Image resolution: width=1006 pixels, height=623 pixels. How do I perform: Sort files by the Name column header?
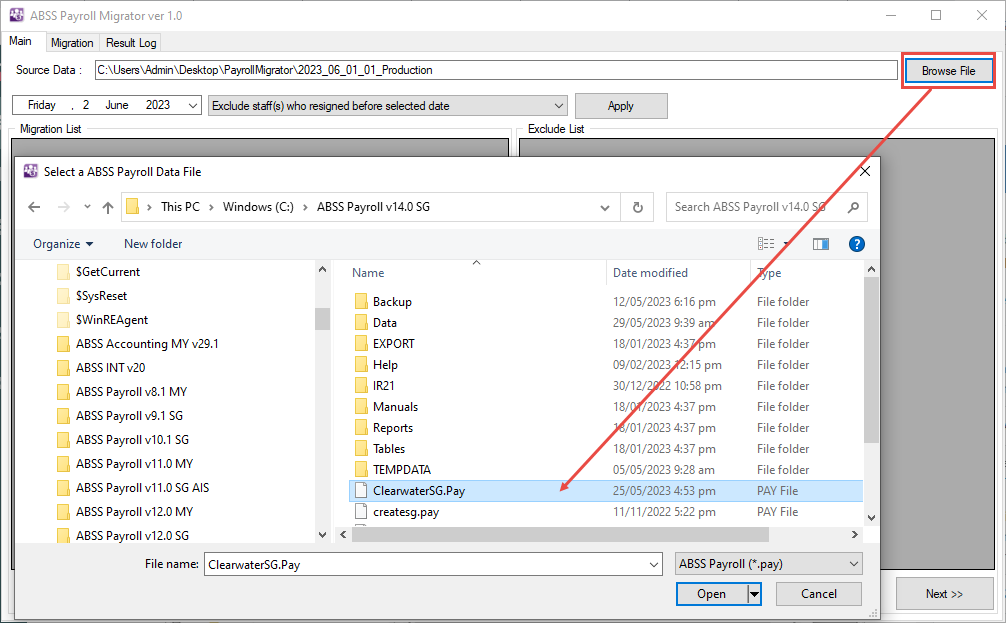(x=368, y=273)
